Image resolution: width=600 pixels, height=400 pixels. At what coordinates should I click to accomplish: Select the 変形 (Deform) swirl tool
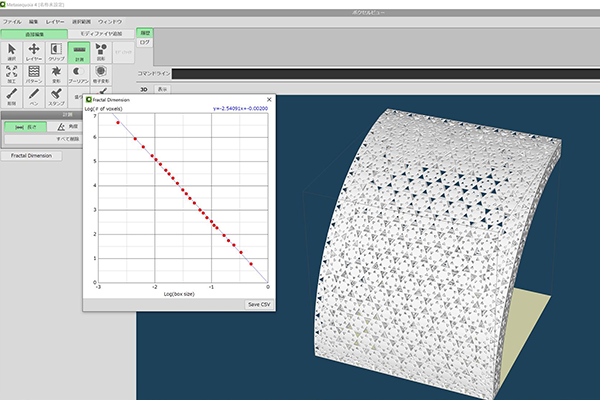click(x=56, y=75)
